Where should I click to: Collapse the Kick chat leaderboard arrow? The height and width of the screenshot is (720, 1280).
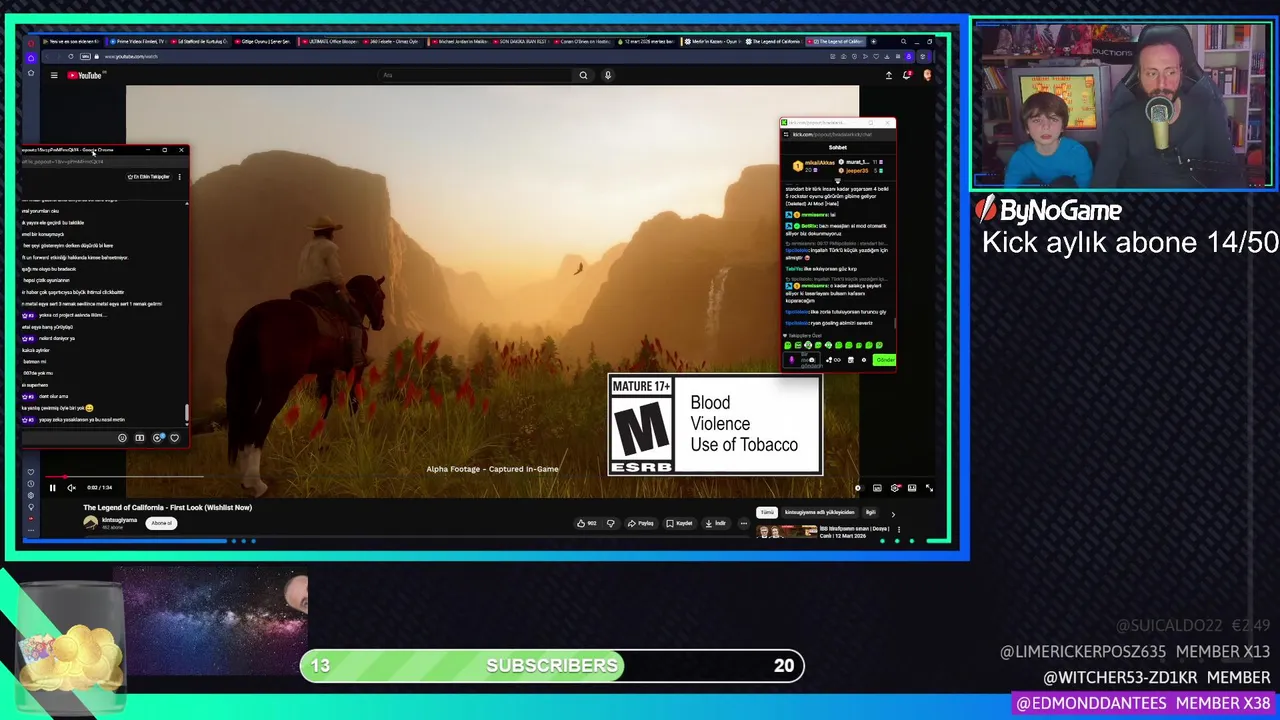pos(838,181)
